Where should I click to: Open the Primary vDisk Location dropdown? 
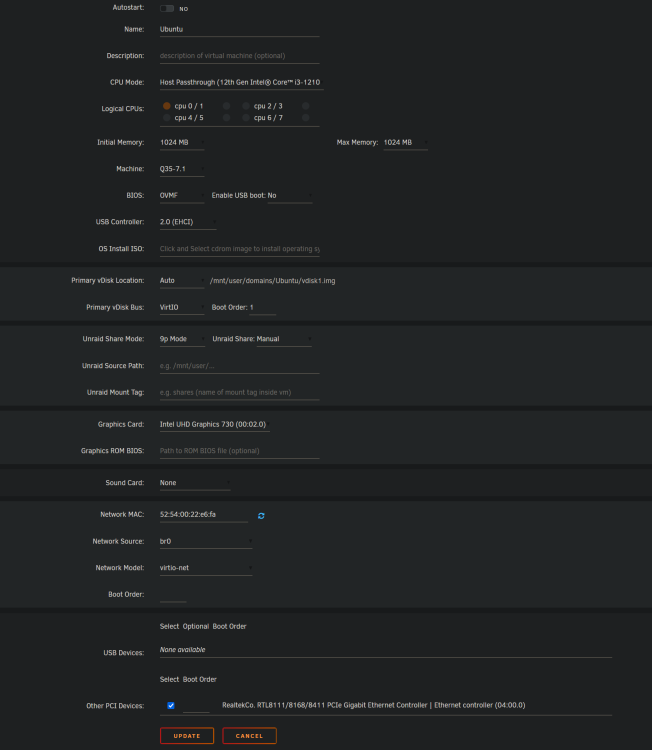pyautogui.click(x=182, y=281)
